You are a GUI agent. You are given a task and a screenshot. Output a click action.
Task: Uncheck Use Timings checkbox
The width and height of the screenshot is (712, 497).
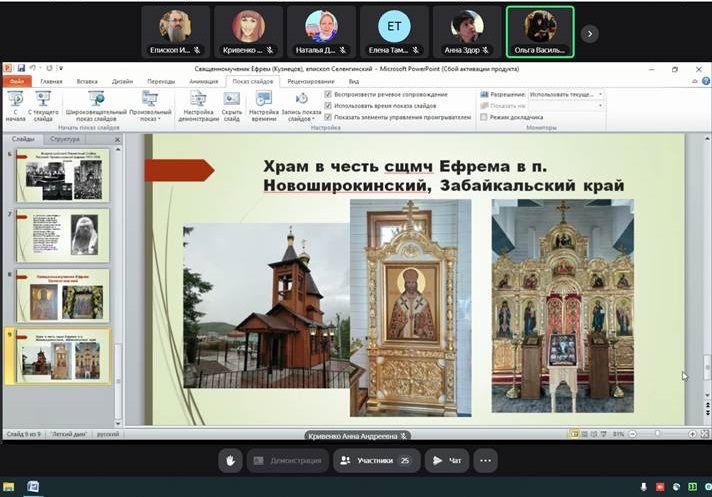pos(329,105)
